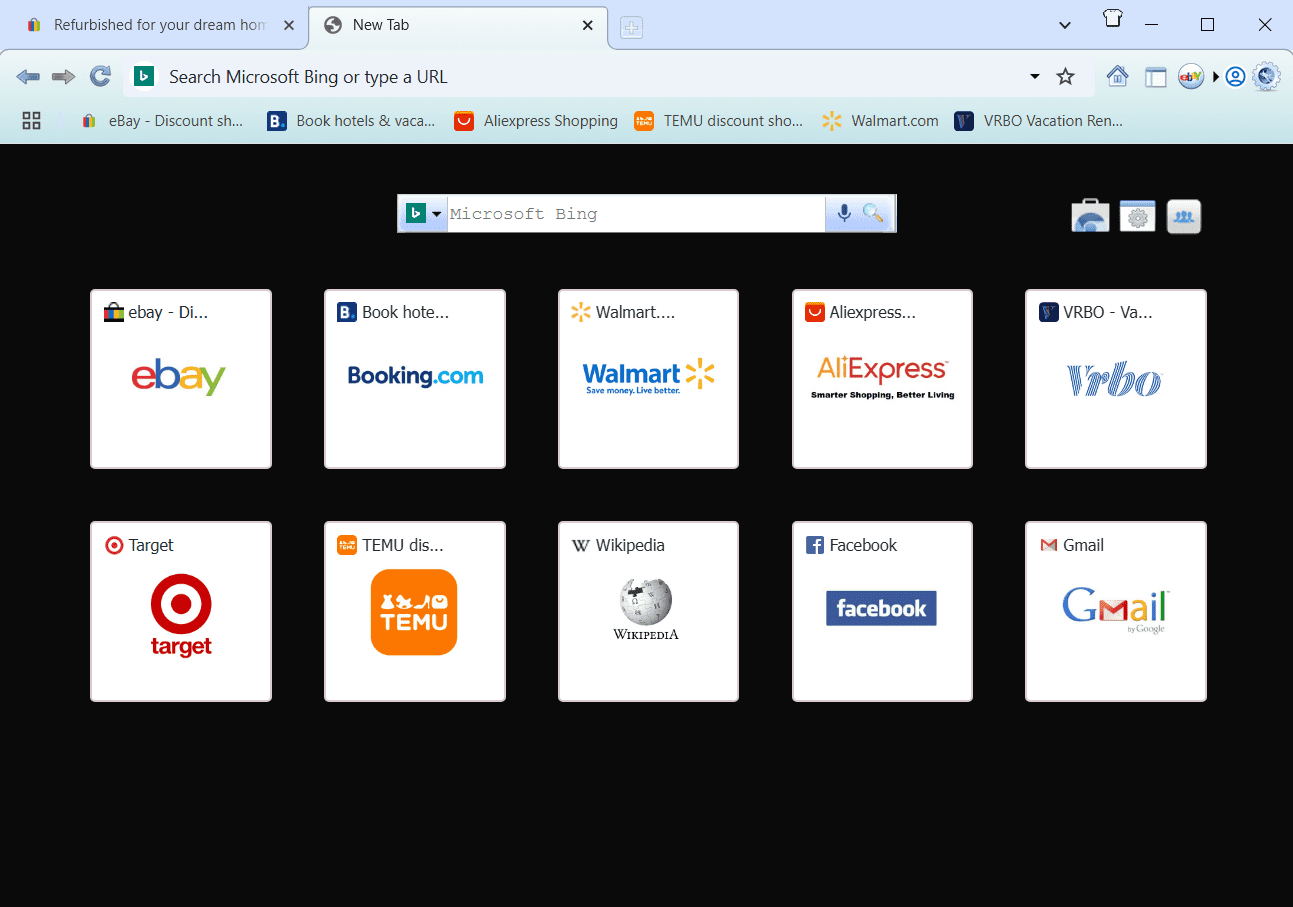Click the magnifying glass search button
Viewport: 1293px width, 907px height.
[874, 213]
